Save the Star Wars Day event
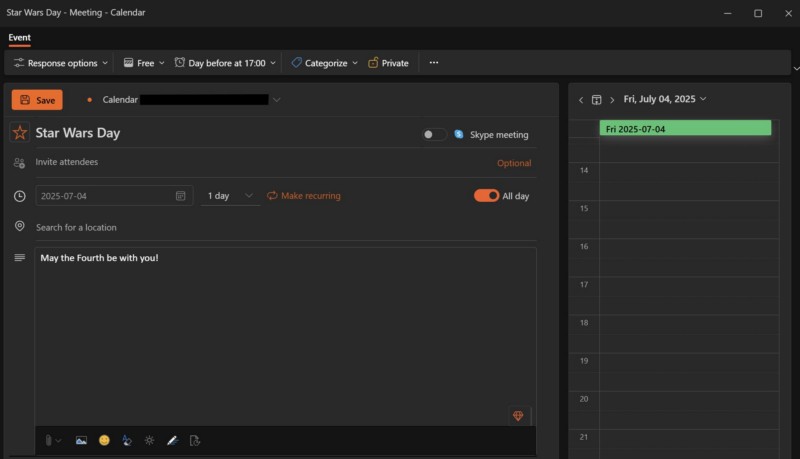The width and height of the screenshot is (800, 459). point(37,100)
